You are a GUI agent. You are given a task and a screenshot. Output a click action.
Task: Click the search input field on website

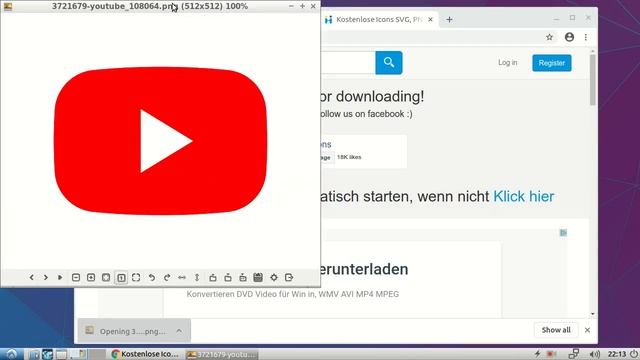348,62
